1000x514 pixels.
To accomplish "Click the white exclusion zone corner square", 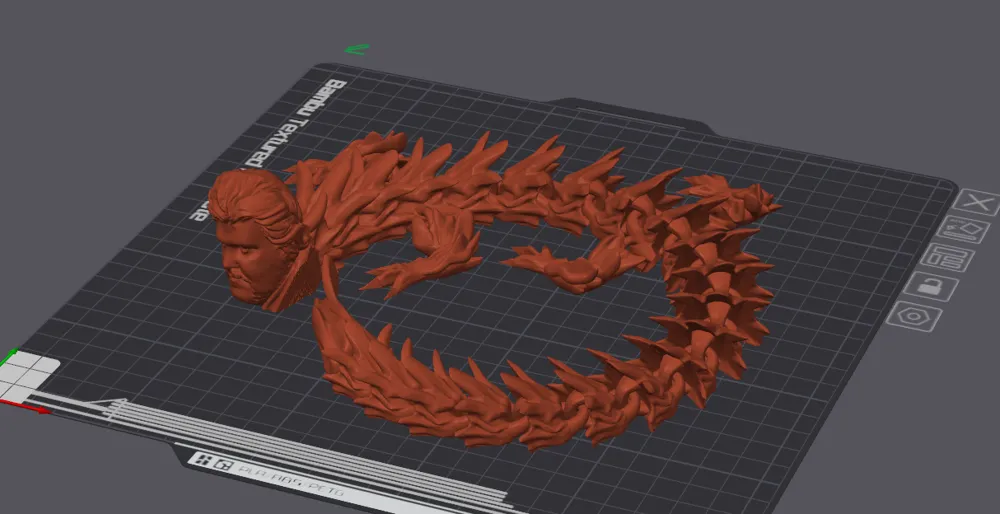I will [29, 374].
